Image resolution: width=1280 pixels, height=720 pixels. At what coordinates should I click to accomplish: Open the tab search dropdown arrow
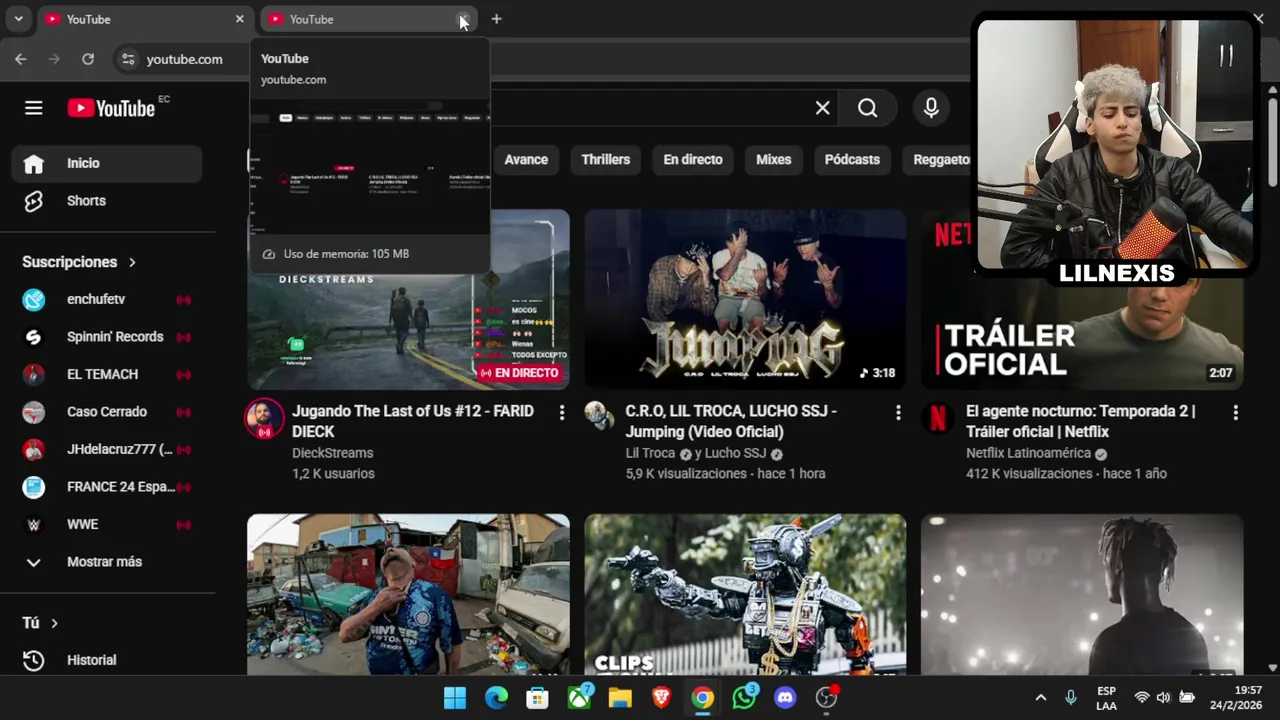18,19
